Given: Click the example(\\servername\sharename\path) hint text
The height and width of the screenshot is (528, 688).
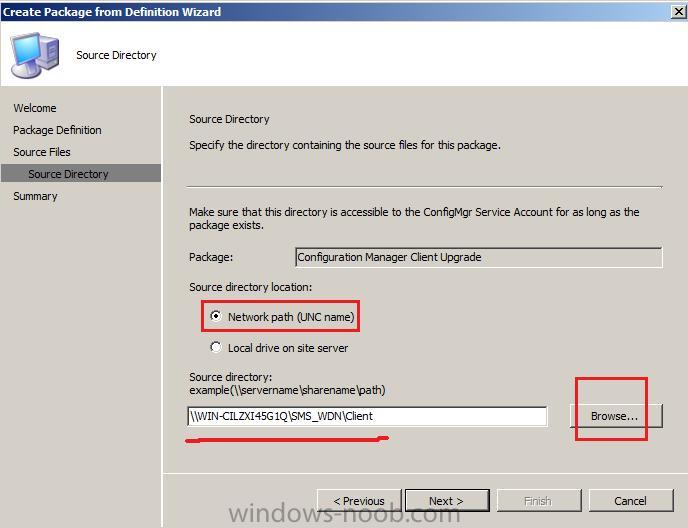Looking at the screenshot, I should [x=287, y=390].
